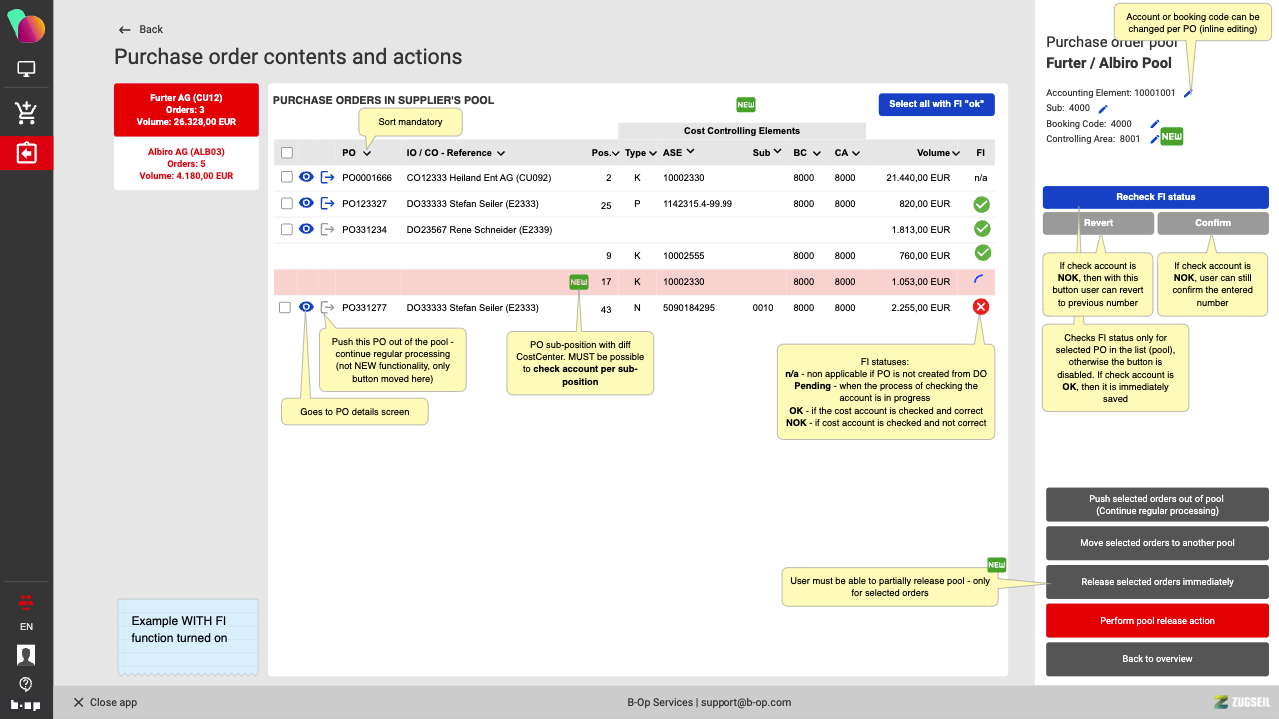Viewport: 1279px width, 719px height.
Task: Select Furter AG (CU12) supplier tab
Action: [x=186, y=110]
